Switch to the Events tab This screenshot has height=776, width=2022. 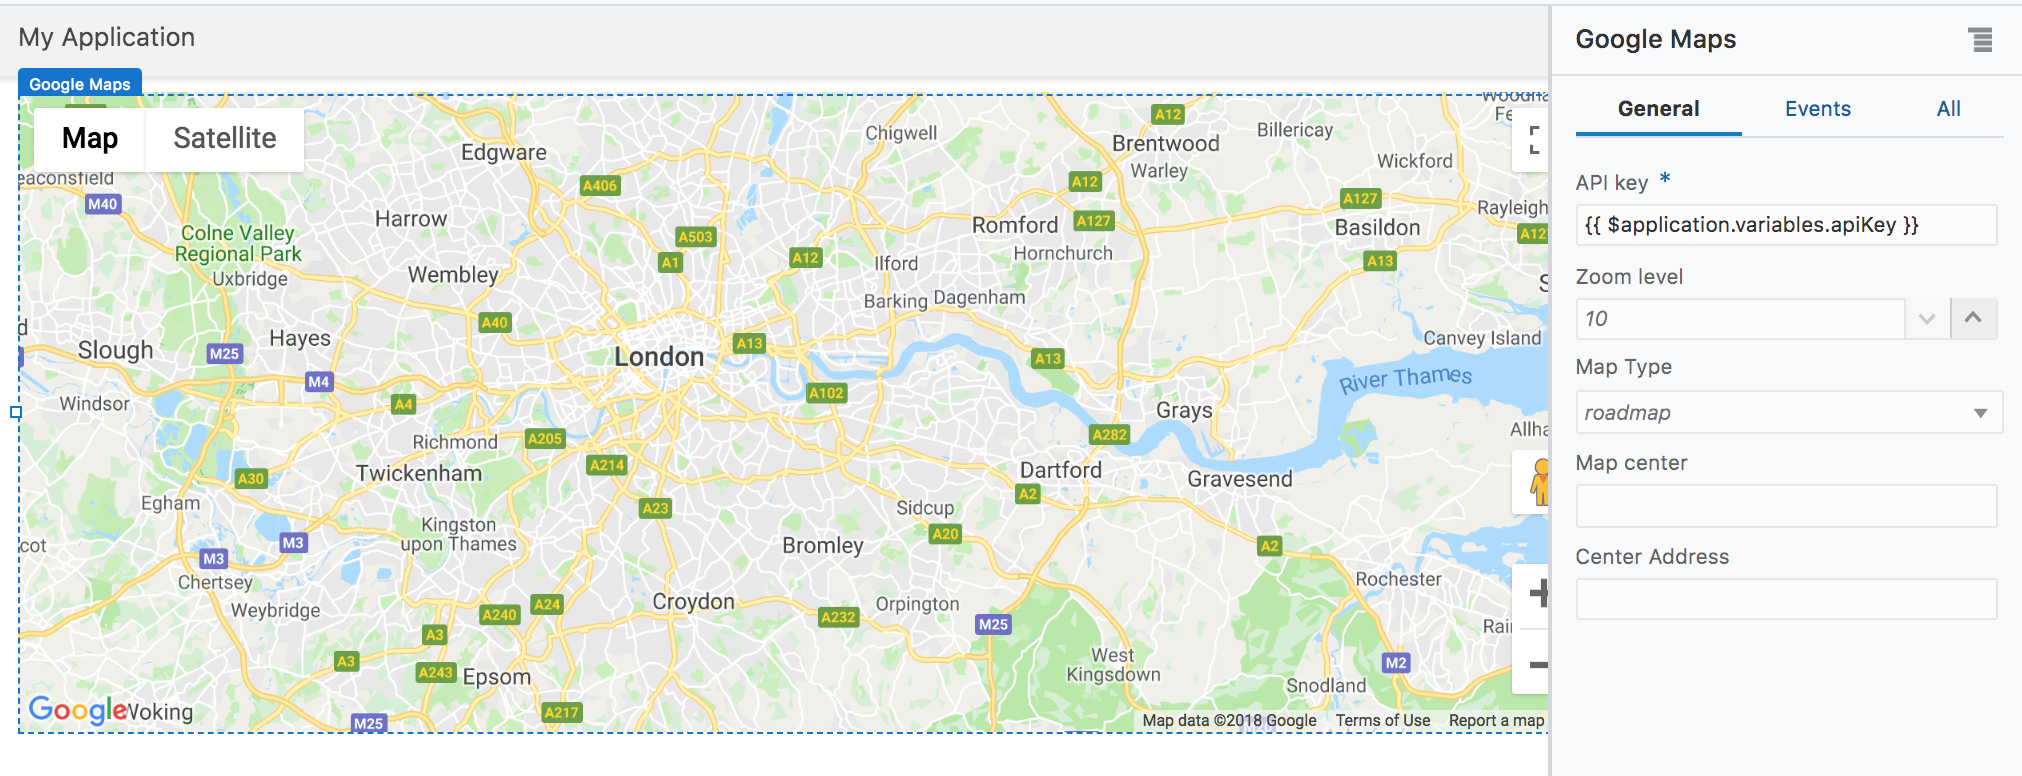click(x=1817, y=109)
